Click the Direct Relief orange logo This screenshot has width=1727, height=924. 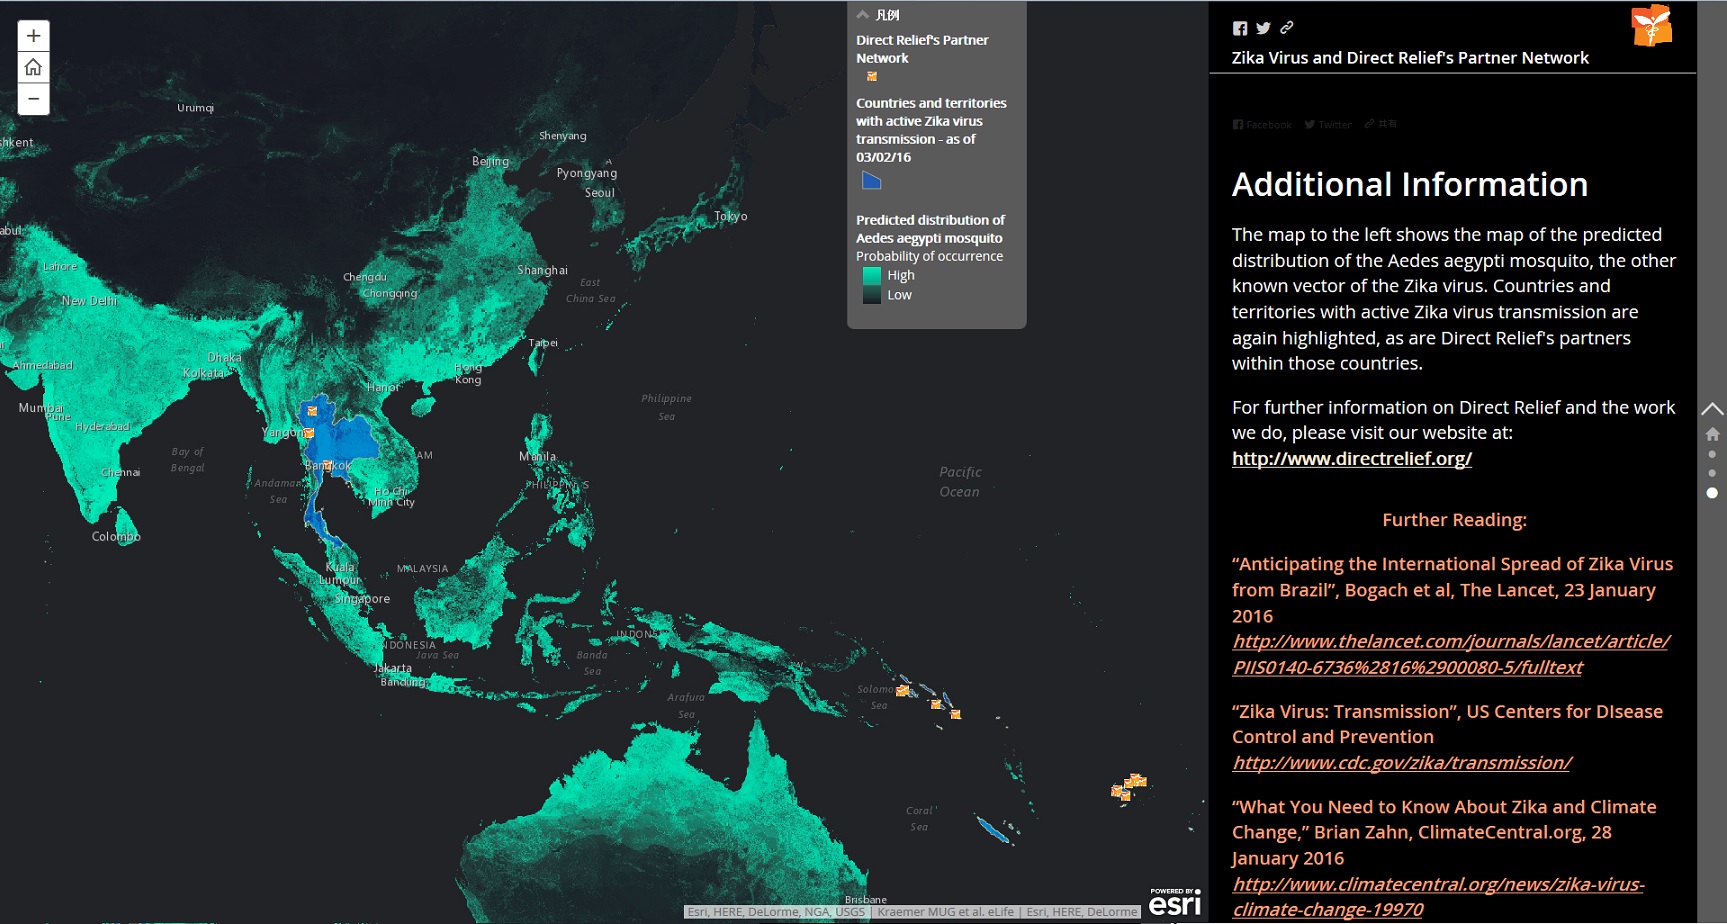click(x=1651, y=26)
